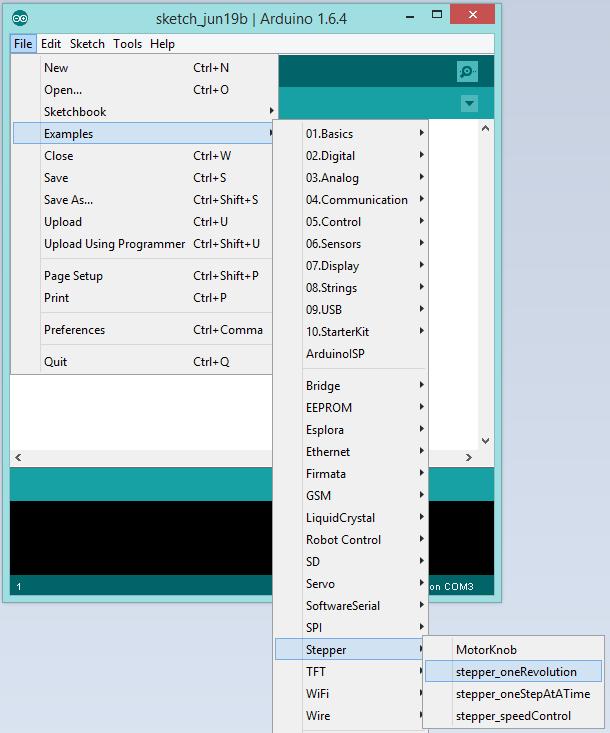This screenshot has height=733, width=610.
Task: Expand Firmata library examples
Action: click(351, 474)
